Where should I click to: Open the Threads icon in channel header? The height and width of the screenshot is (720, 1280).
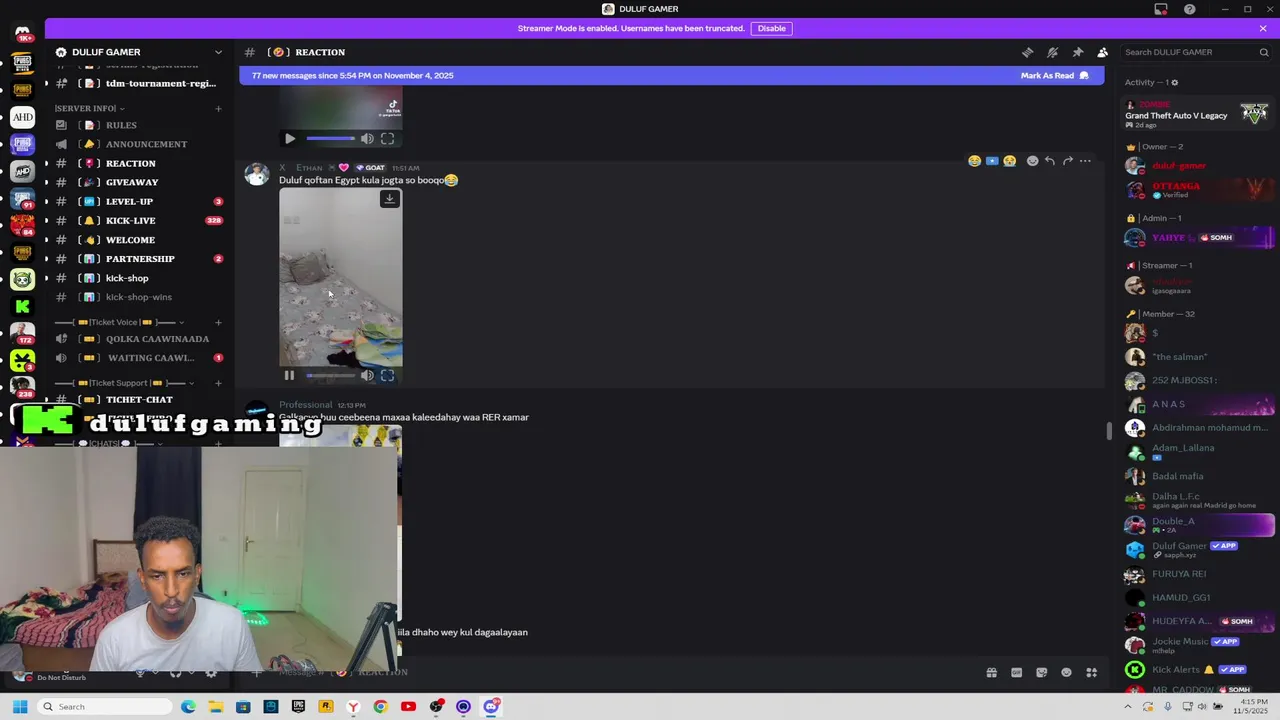(1027, 52)
